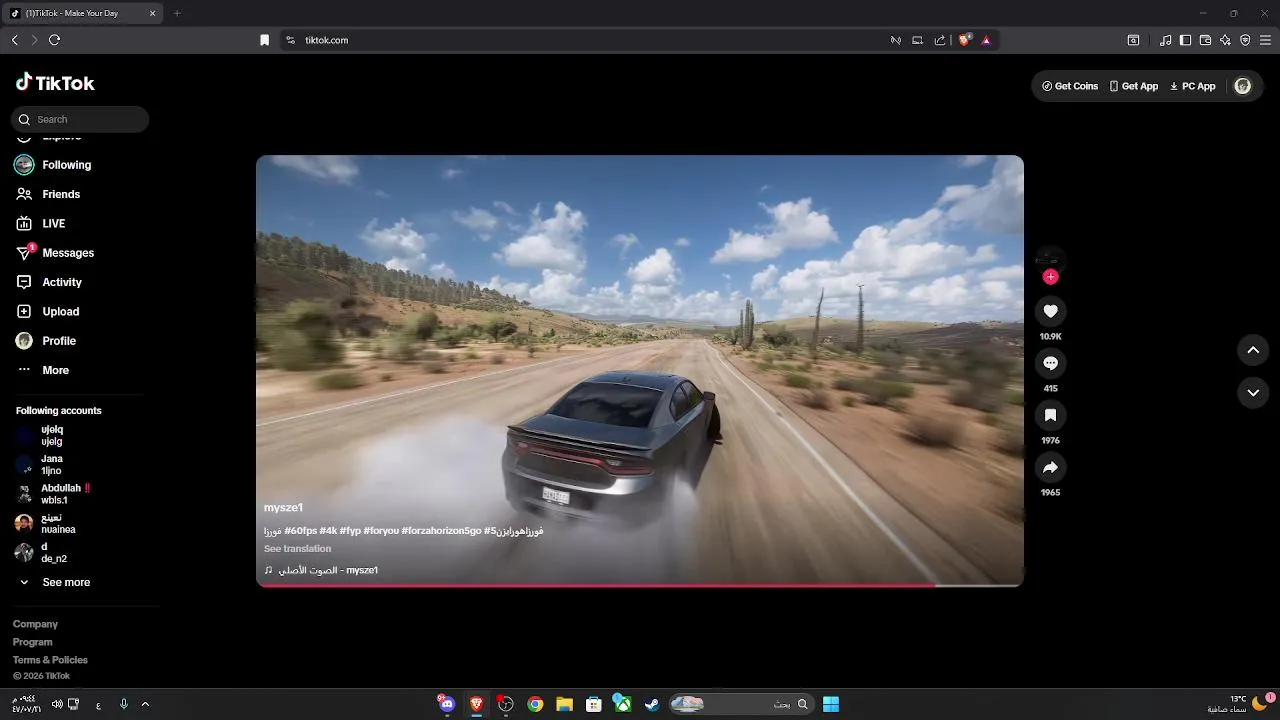
Task: Open Chrome from the taskbar
Action: pyautogui.click(x=535, y=704)
